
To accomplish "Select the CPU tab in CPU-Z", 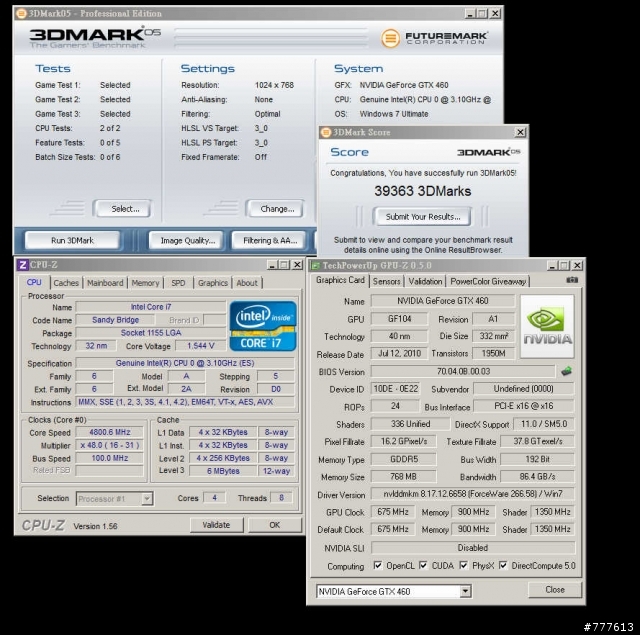I will [34, 282].
